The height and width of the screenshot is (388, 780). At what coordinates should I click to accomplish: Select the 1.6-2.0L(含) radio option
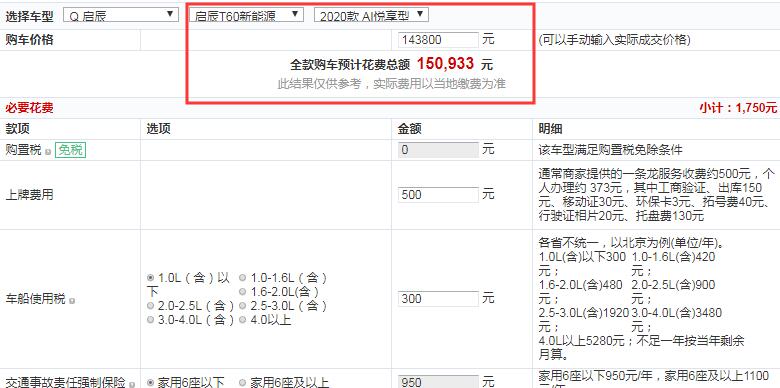[x=242, y=291]
